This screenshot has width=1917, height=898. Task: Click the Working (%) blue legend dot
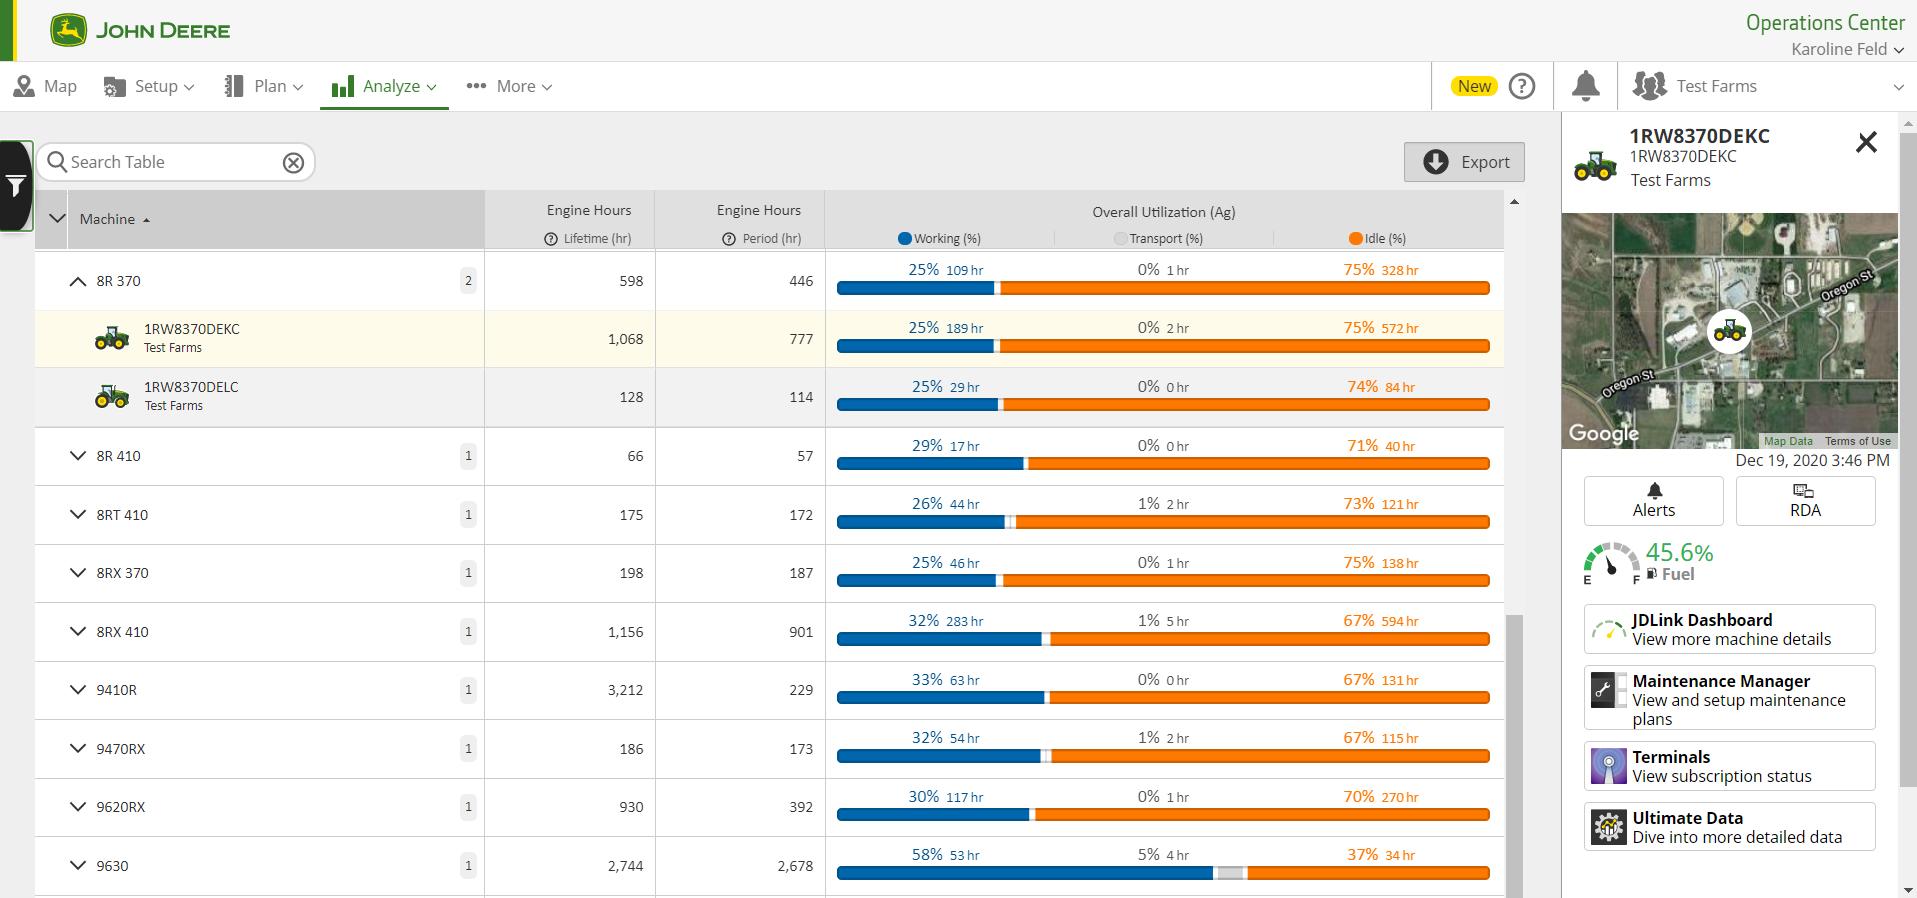coord(905,238)
